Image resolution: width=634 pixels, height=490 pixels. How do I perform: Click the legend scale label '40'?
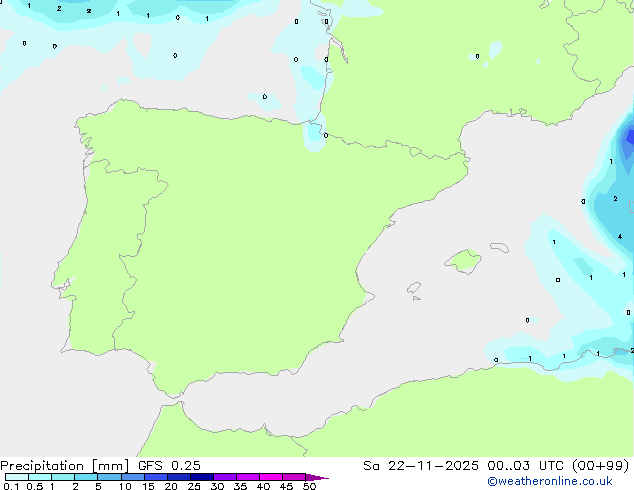point(263,486)
